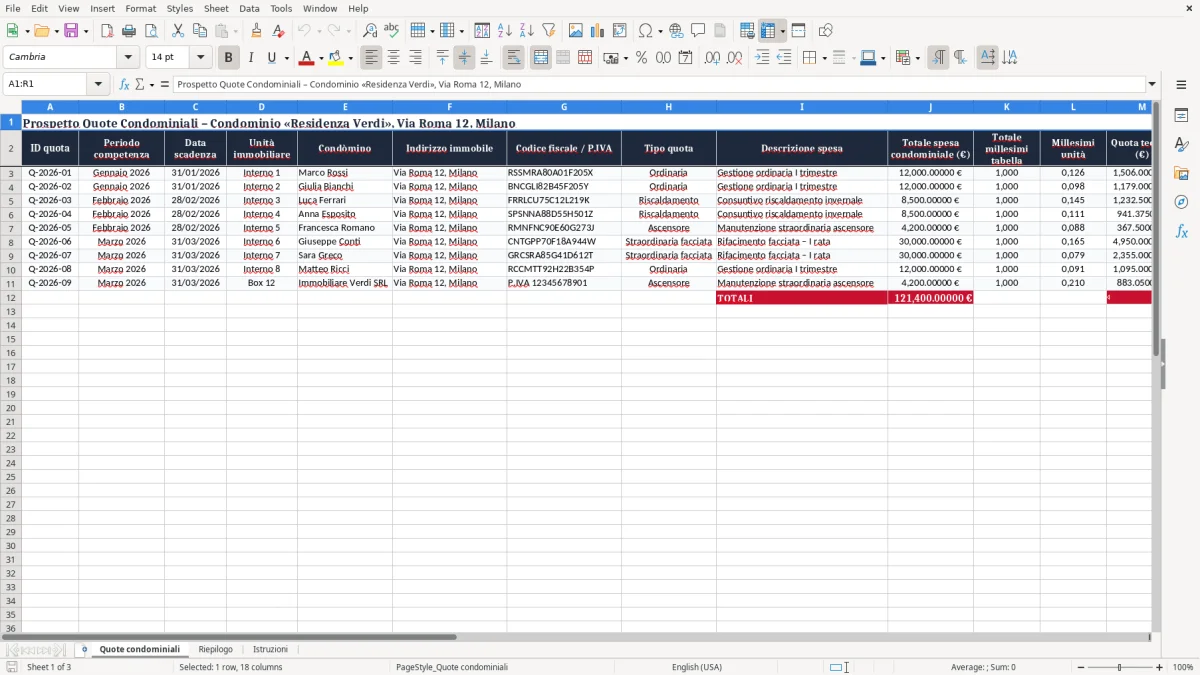Toggle Center Horizontally alignment
1200x675 pixels.
[x=393, y=58]
